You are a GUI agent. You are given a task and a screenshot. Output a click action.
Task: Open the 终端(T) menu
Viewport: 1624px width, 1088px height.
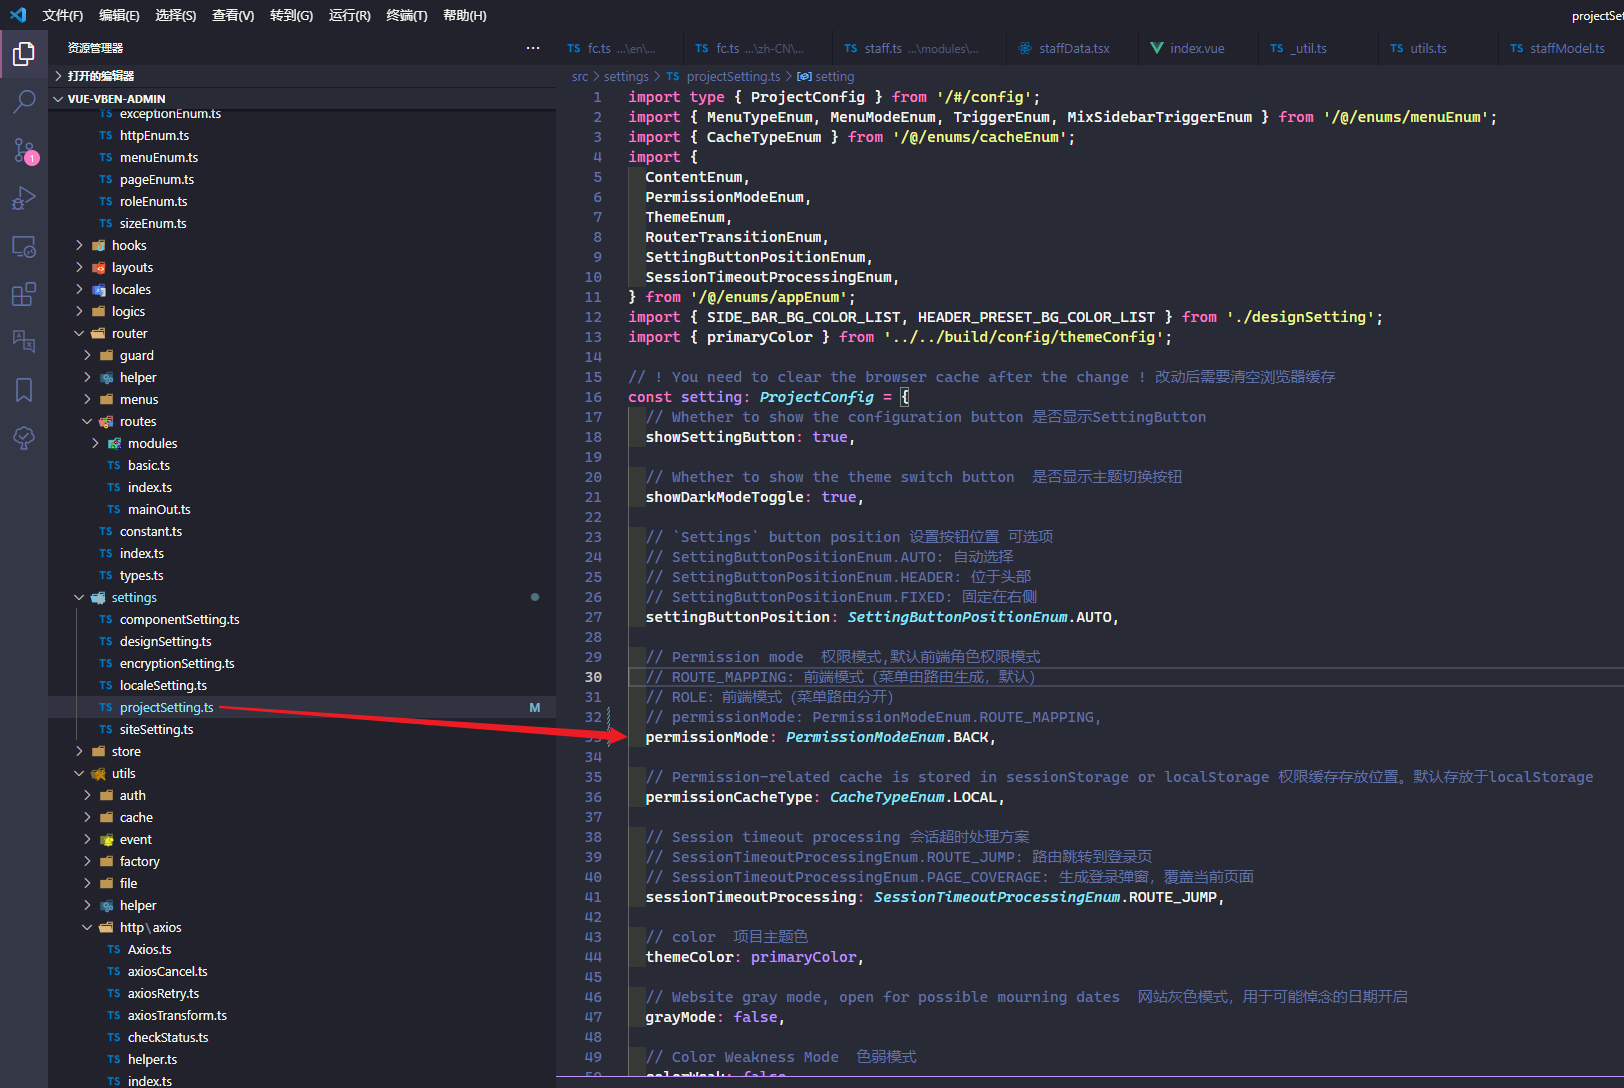point(406,15)
